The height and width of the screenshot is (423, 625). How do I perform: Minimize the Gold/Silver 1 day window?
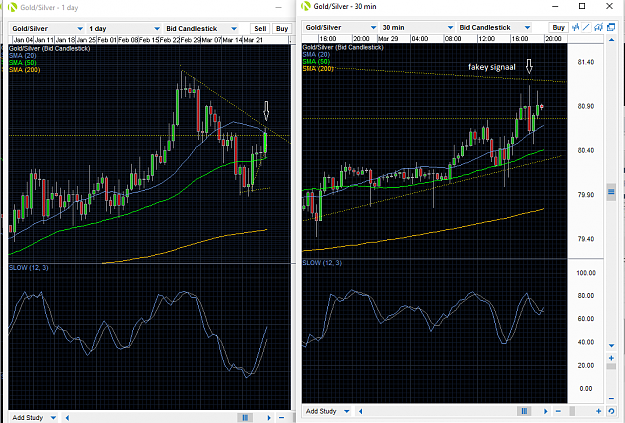pos(279,7)
